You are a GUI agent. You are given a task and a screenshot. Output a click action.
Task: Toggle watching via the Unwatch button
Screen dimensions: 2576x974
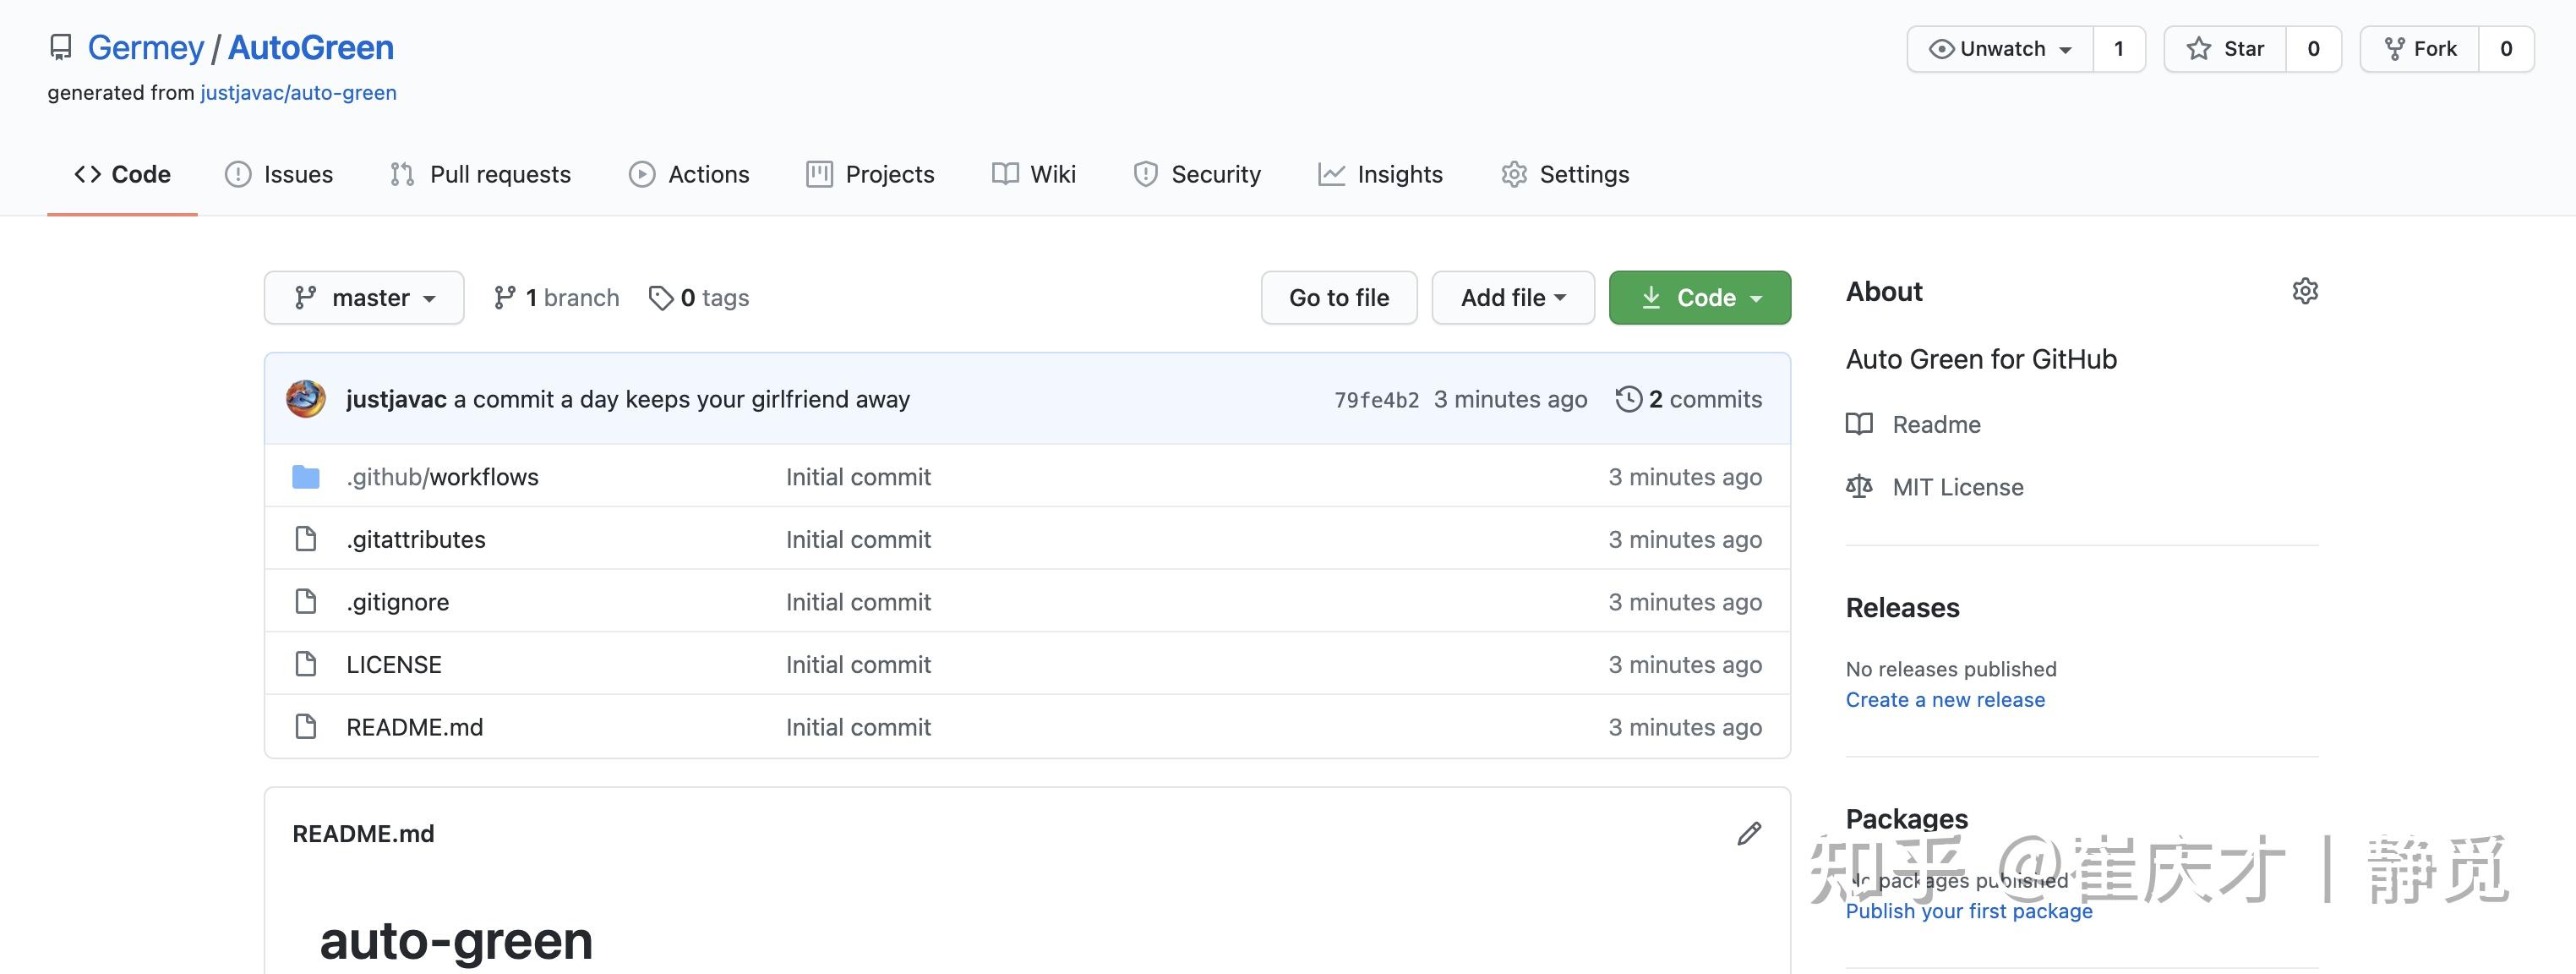pyautogui.click(x=1999, y=48)
